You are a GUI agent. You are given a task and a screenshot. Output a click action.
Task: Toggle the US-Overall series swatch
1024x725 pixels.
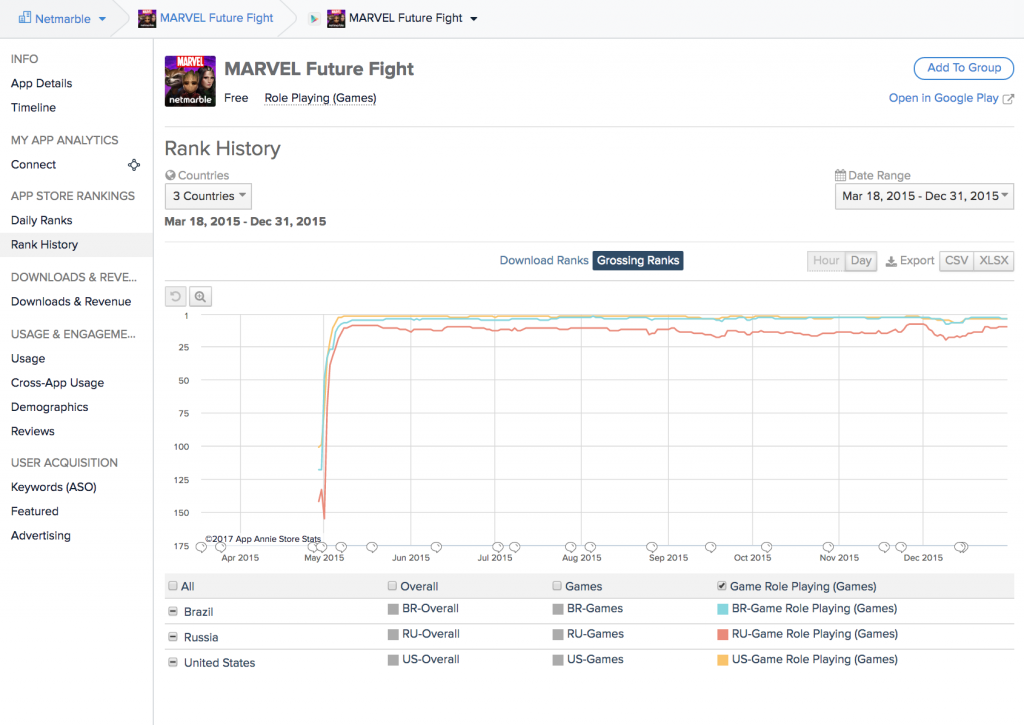(x=393, y=660)
